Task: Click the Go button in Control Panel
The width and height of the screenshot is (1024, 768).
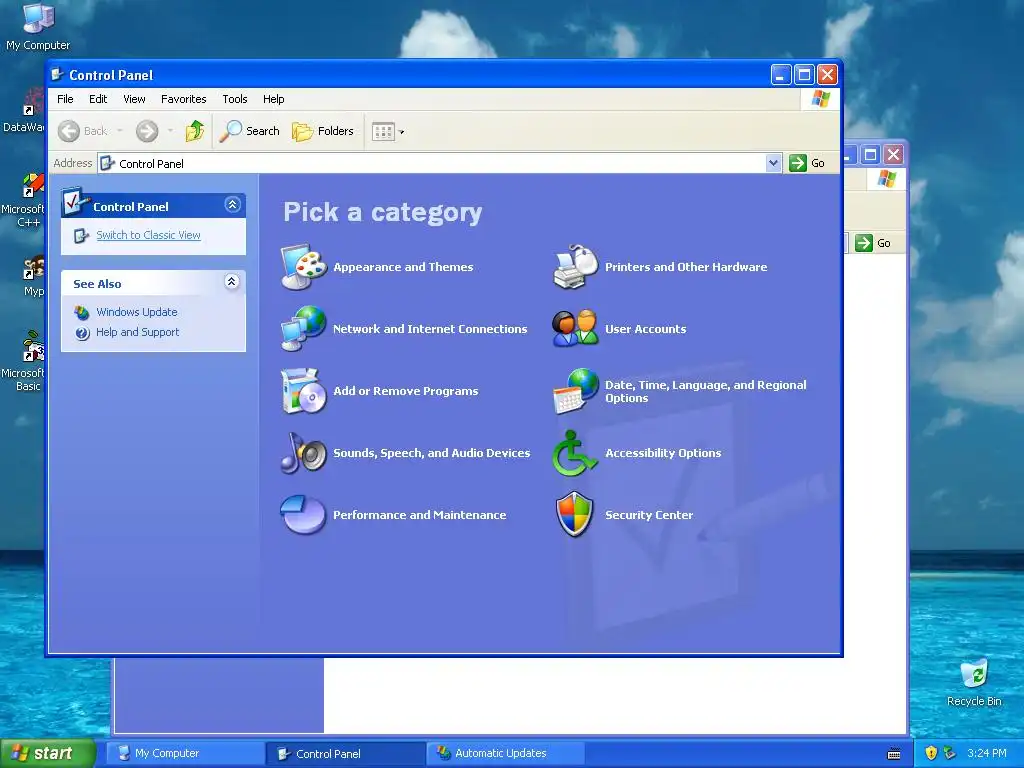Action: [x=807, y=163]
